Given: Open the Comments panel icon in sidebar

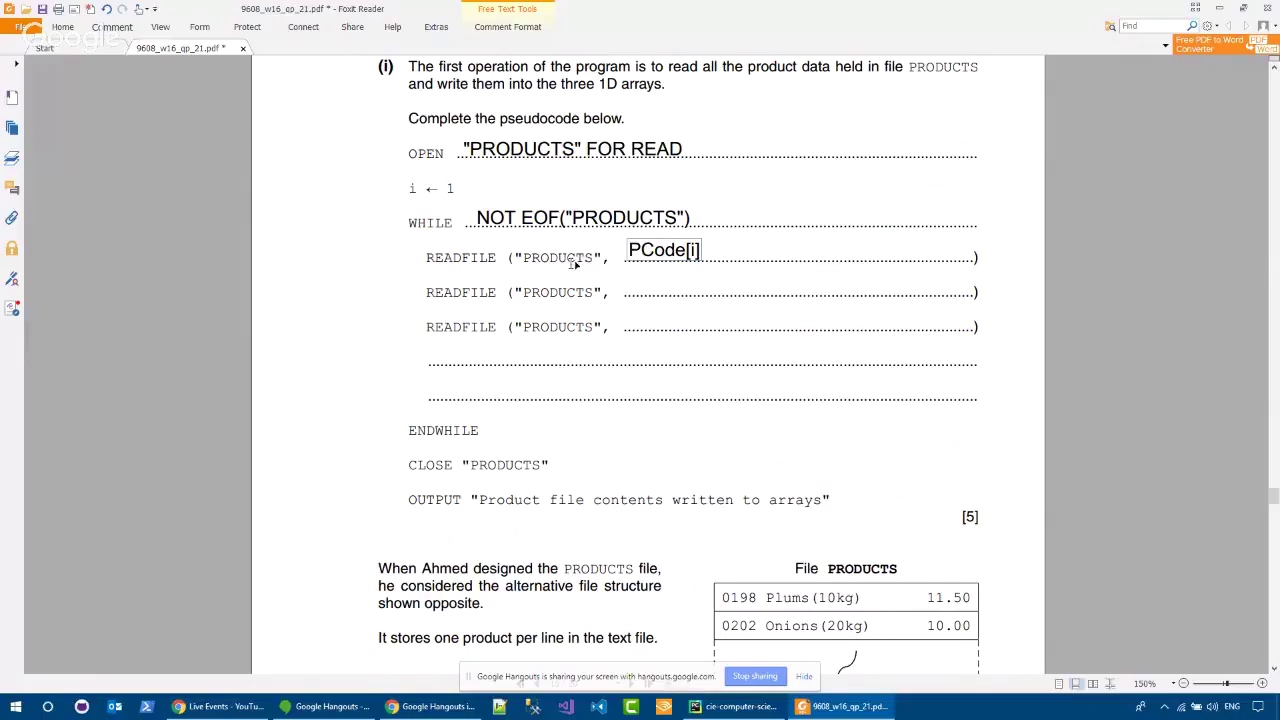Looking at the screenshot, I should pyautogui.click(x=12, y=187).
